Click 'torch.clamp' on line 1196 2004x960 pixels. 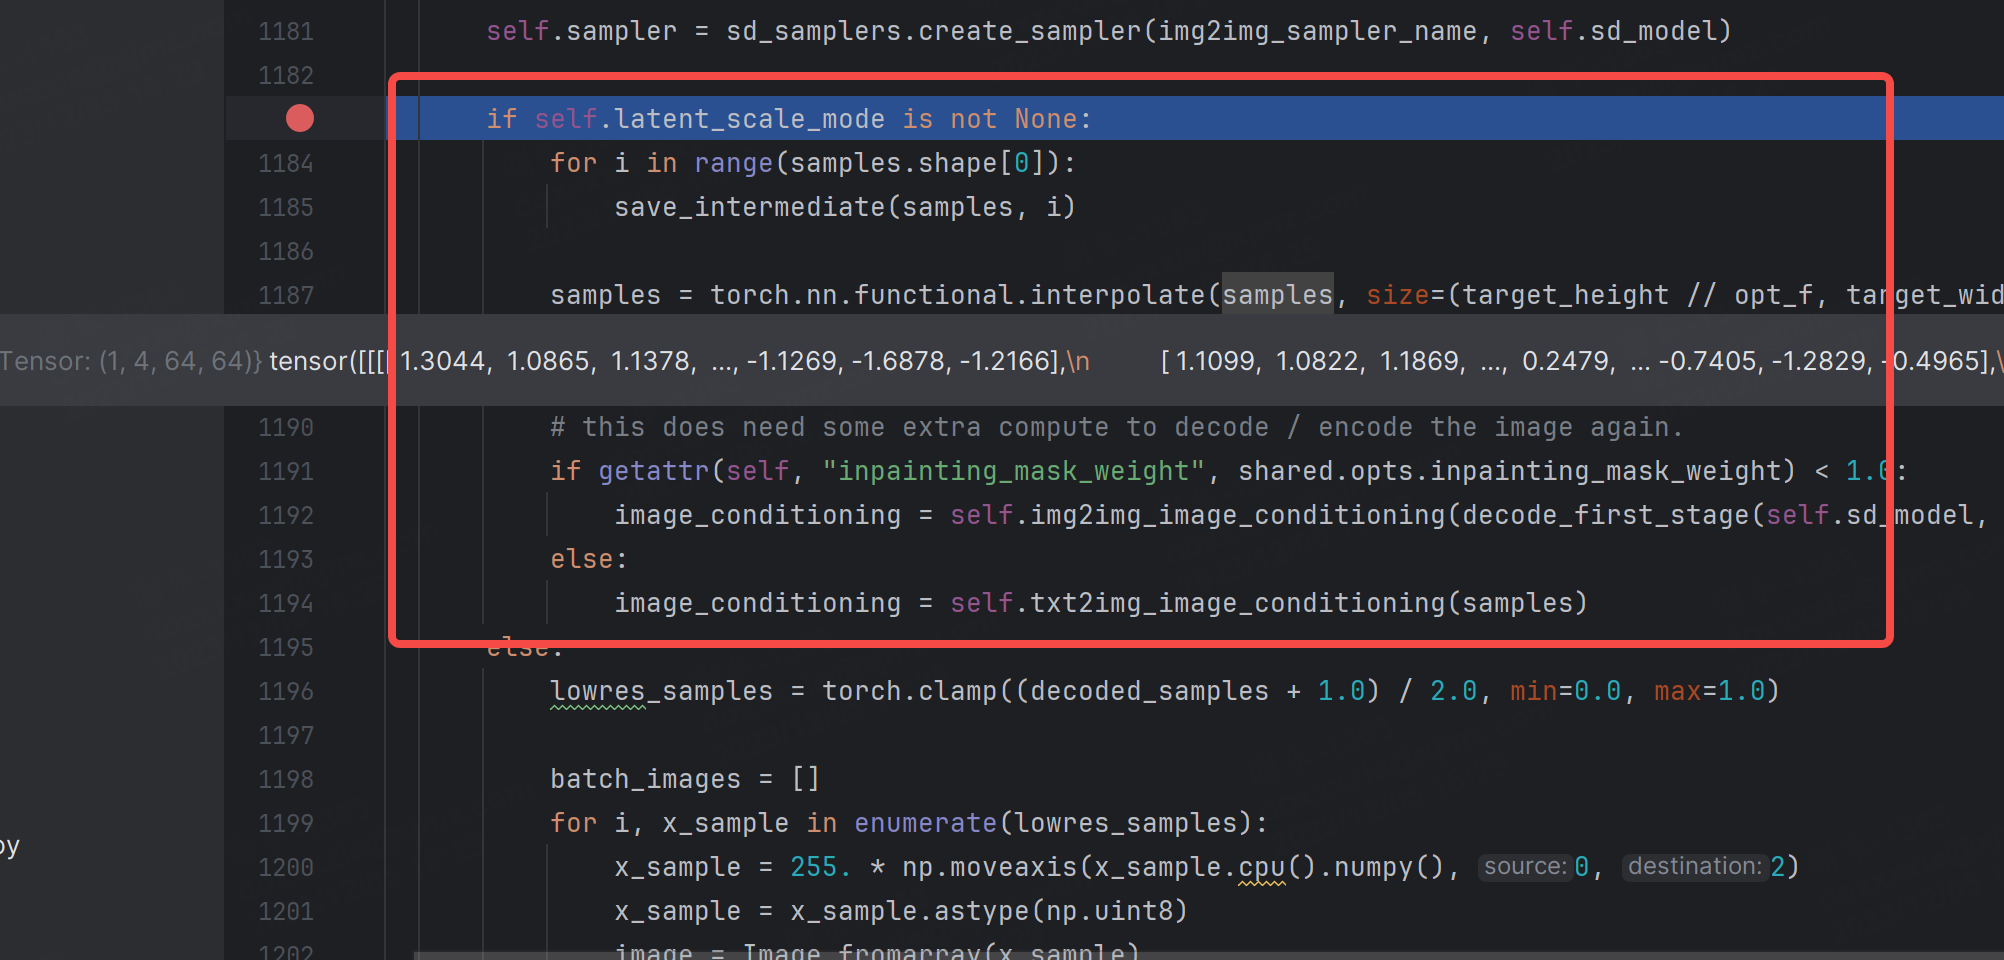click(910, 691)
